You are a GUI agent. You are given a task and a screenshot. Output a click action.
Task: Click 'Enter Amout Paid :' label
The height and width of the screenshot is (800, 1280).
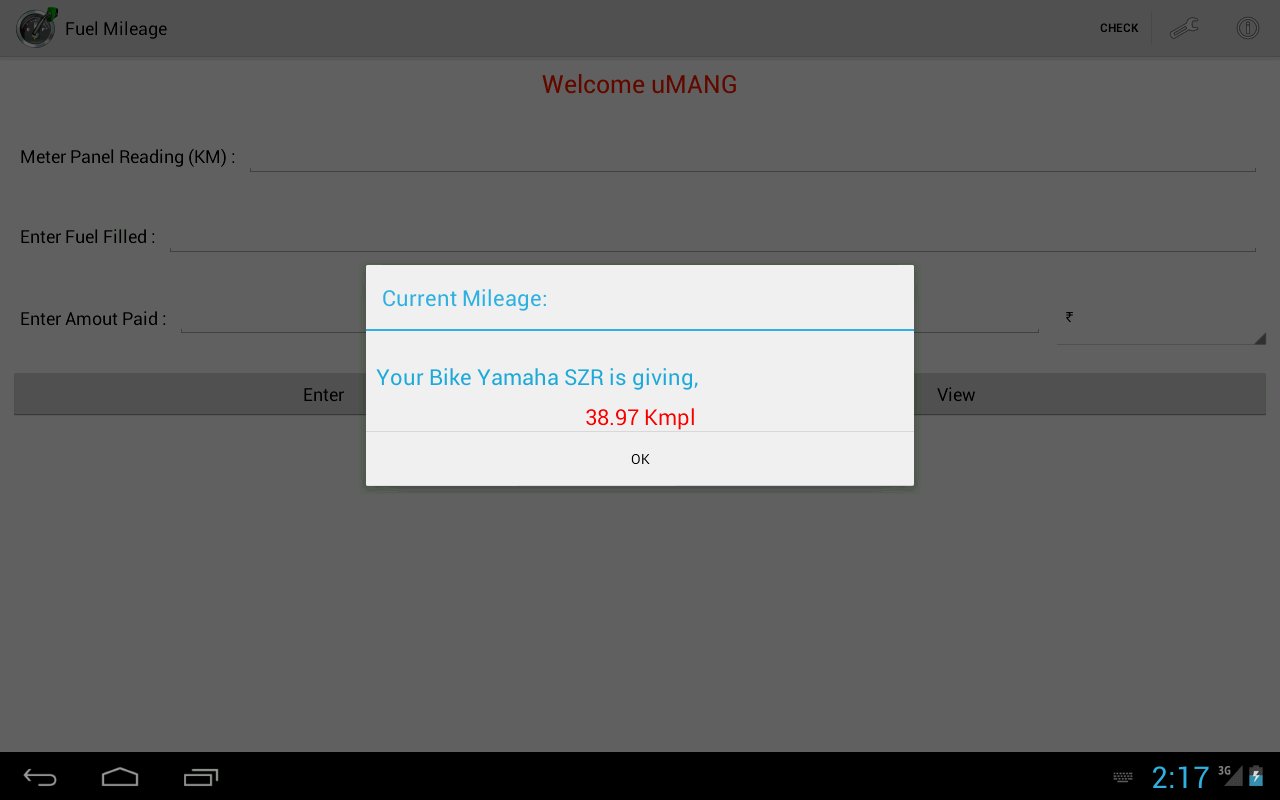(x=93, y=319)
